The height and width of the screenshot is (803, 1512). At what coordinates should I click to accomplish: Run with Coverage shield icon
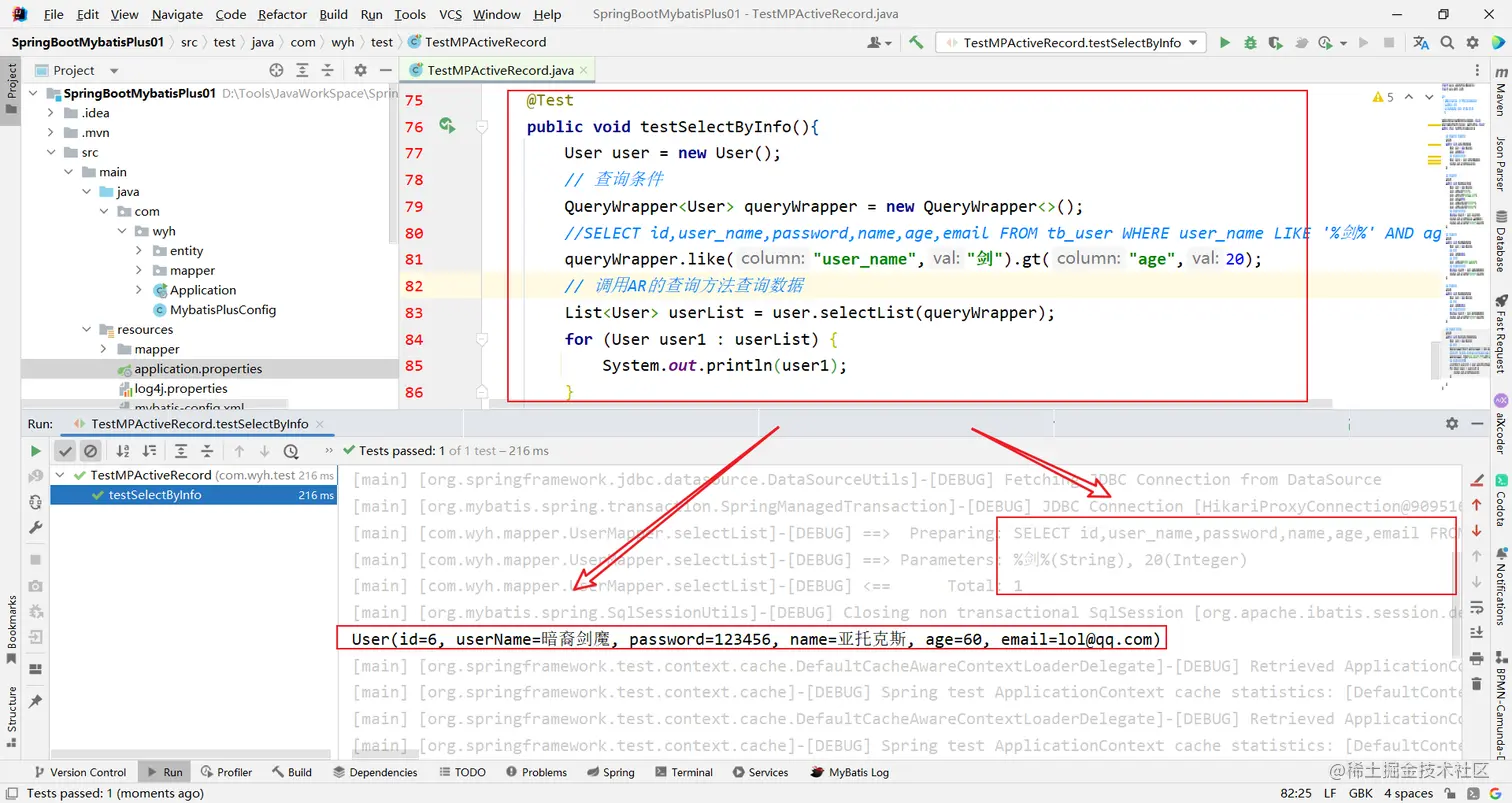click(x=1275, y=42)
